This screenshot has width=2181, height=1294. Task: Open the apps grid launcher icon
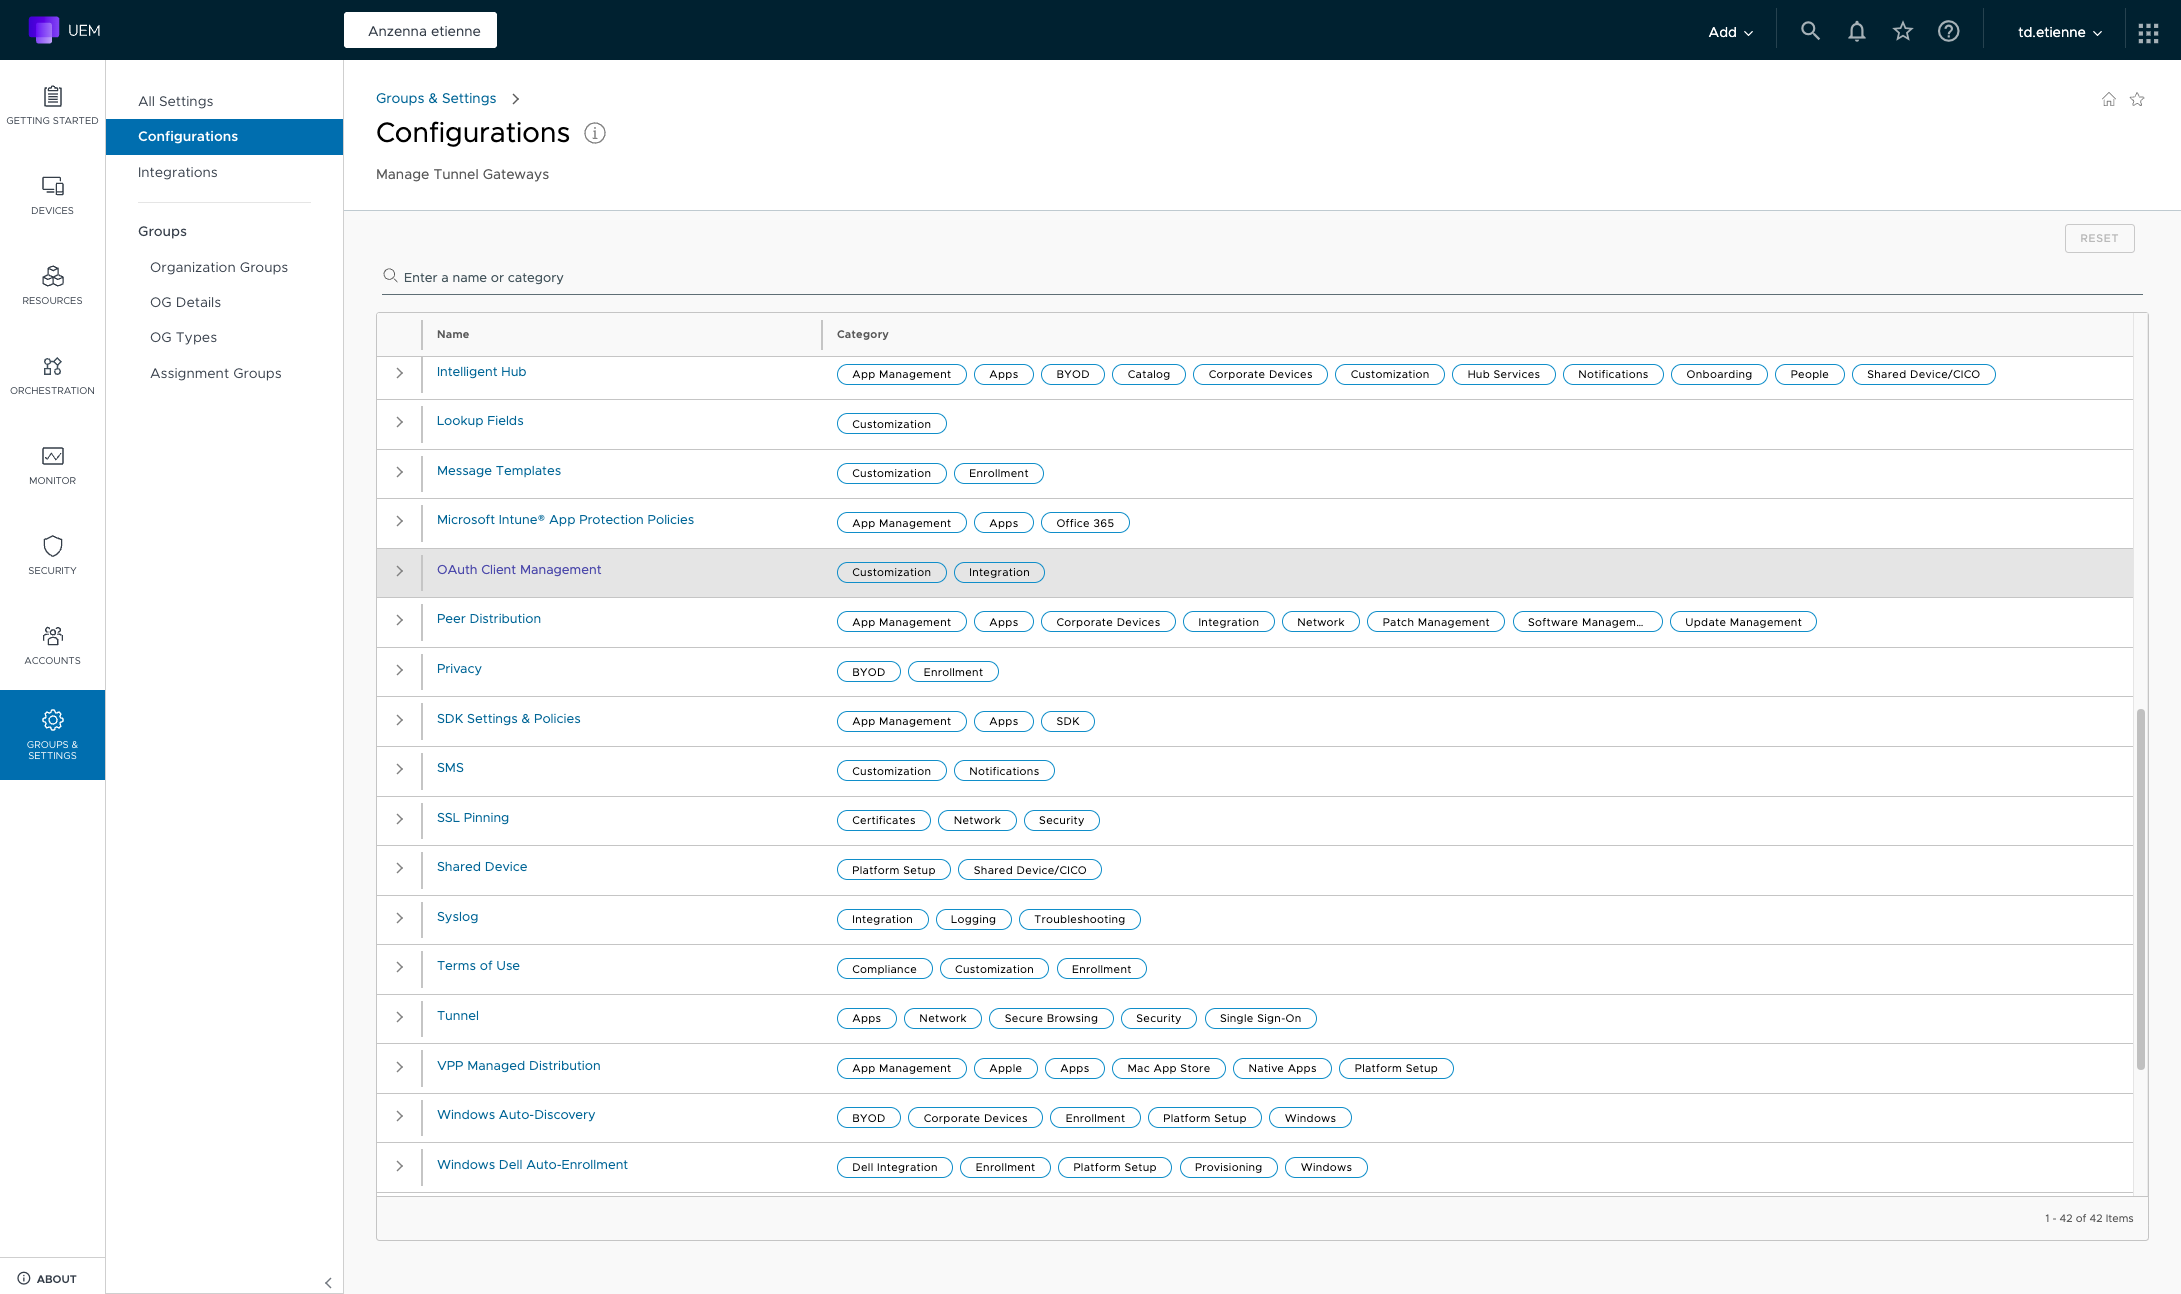click(2148, 33)
